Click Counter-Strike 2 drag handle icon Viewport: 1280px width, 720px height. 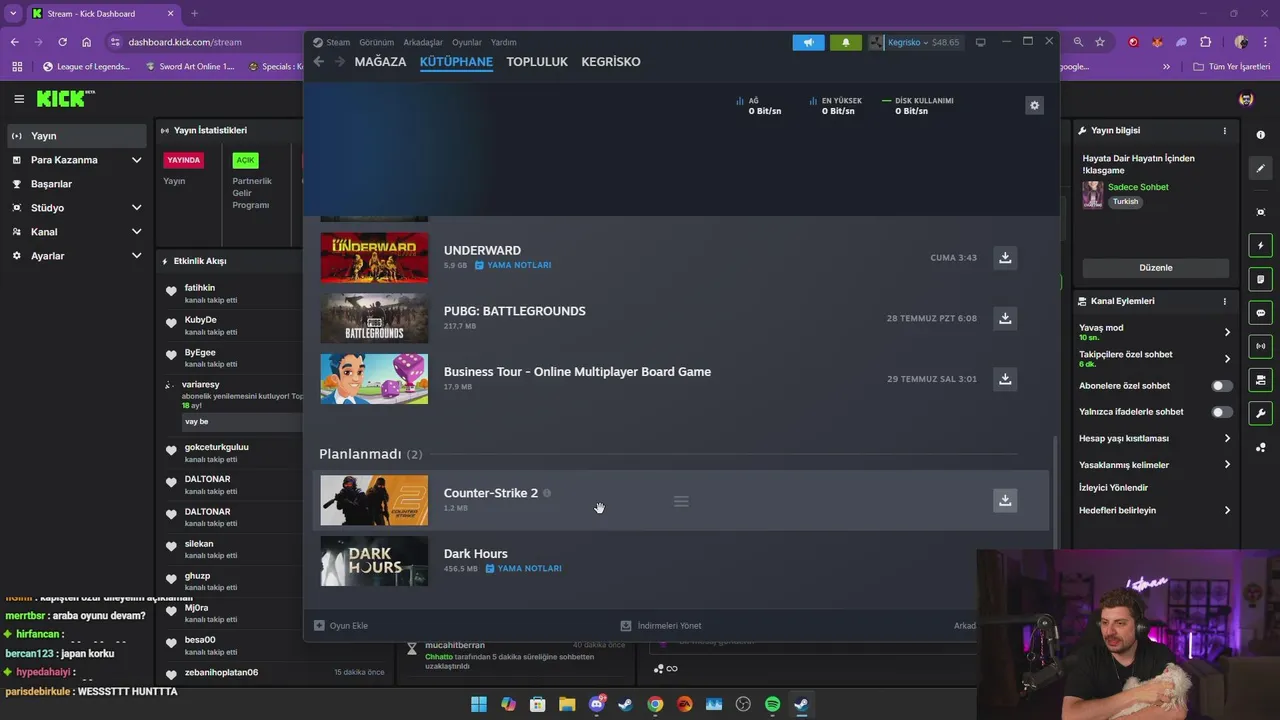coord(681,501)
